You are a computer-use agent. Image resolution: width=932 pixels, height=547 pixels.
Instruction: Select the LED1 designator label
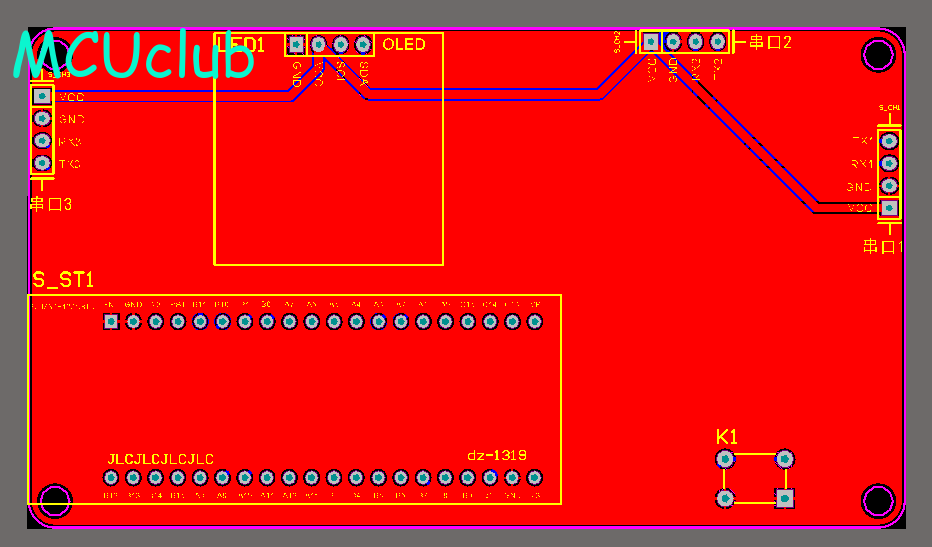pos(240,45)
